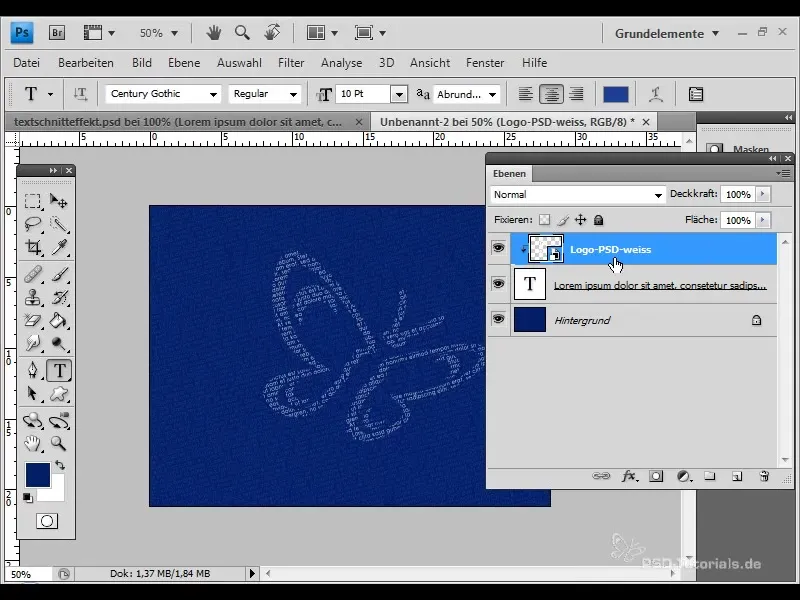Select the Lasso tool
Viewport: 800px width, 600px height.
point(33,224)
